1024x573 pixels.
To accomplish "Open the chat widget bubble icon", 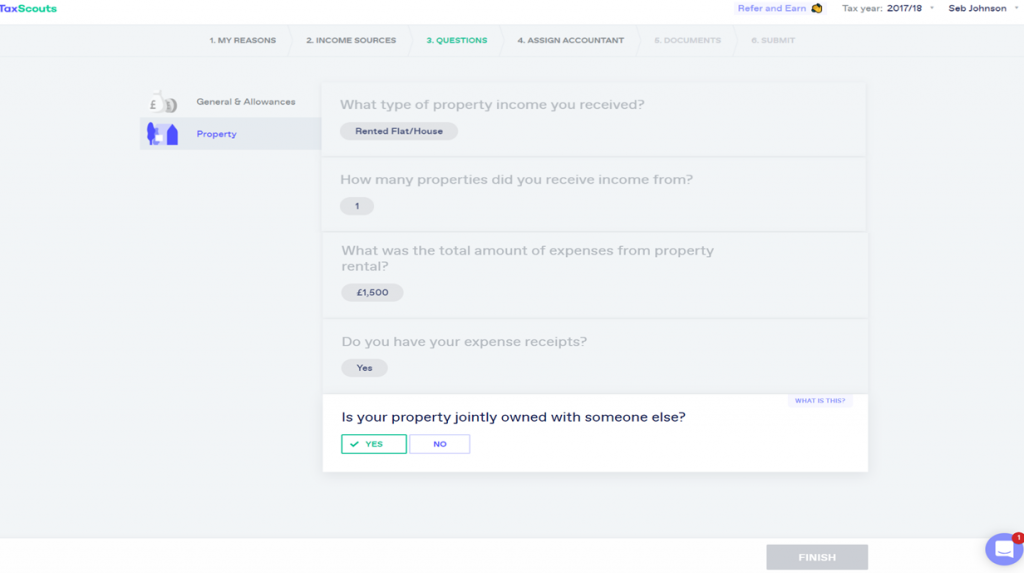I will tap(1004, 550).
